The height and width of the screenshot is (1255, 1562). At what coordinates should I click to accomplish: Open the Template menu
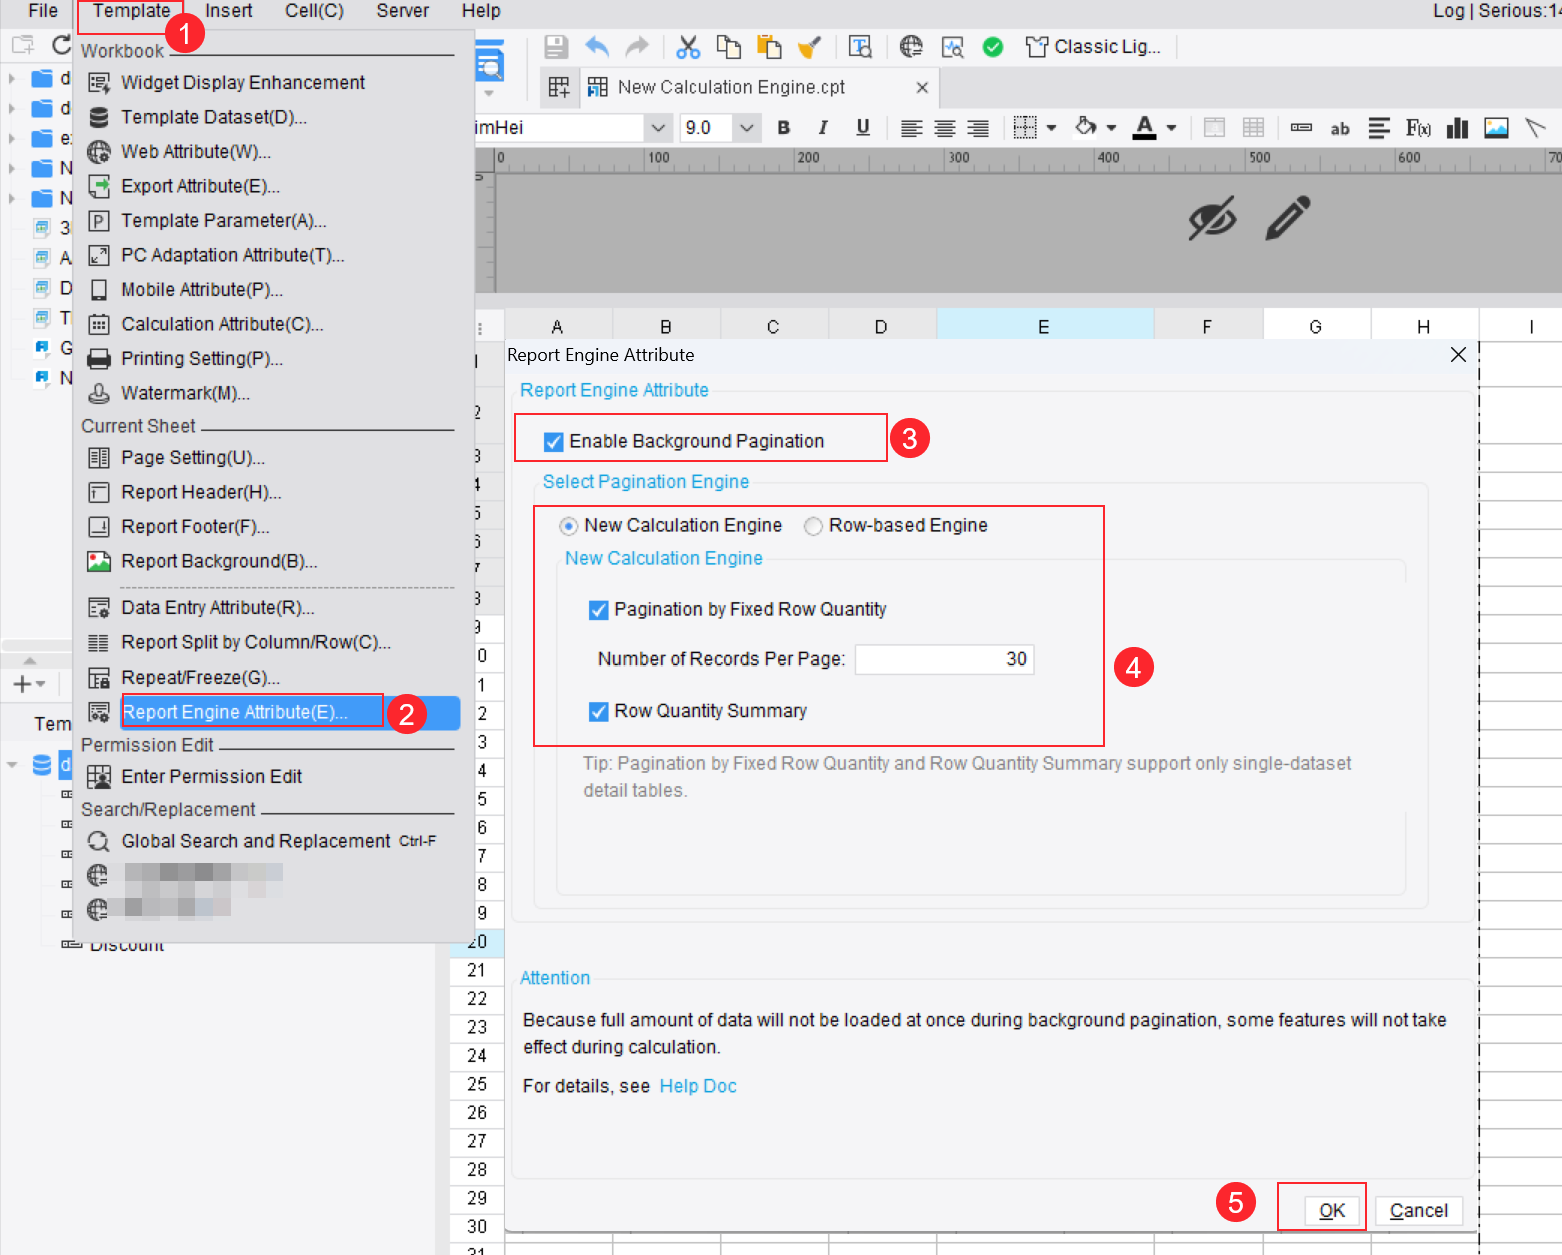pos(131,11)
